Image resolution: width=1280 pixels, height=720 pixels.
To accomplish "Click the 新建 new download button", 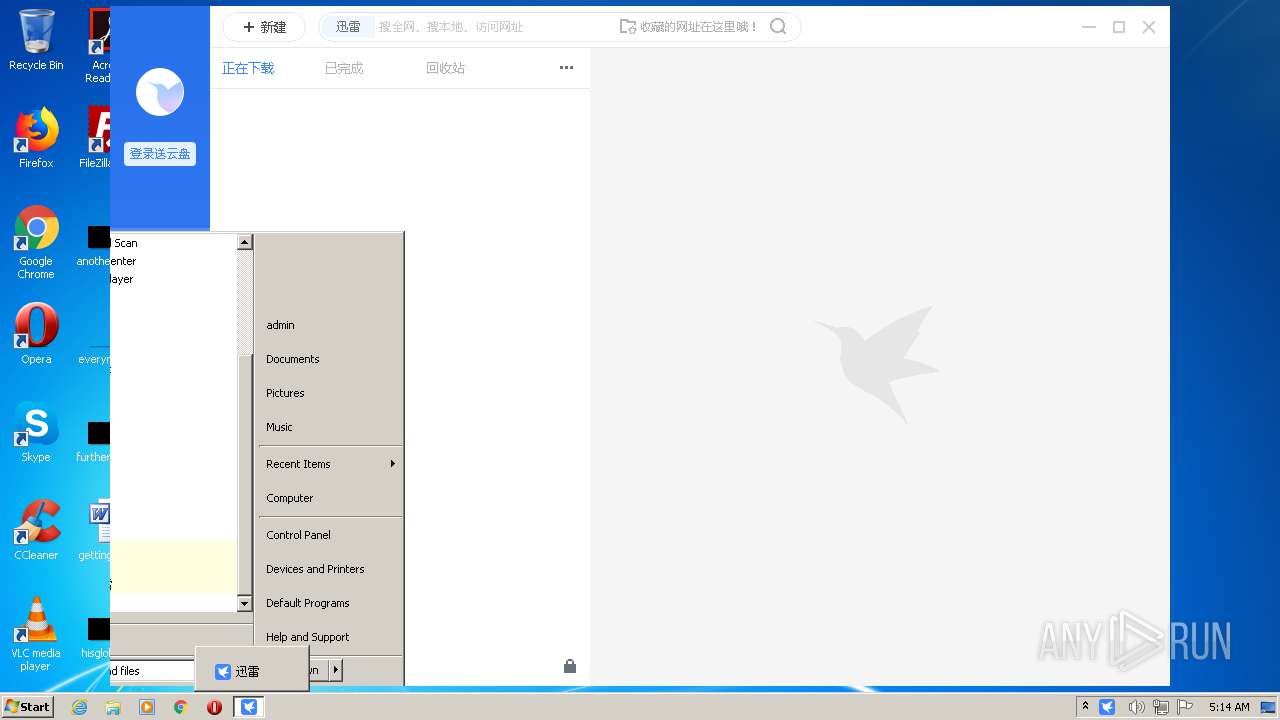I will click(264, 27).
